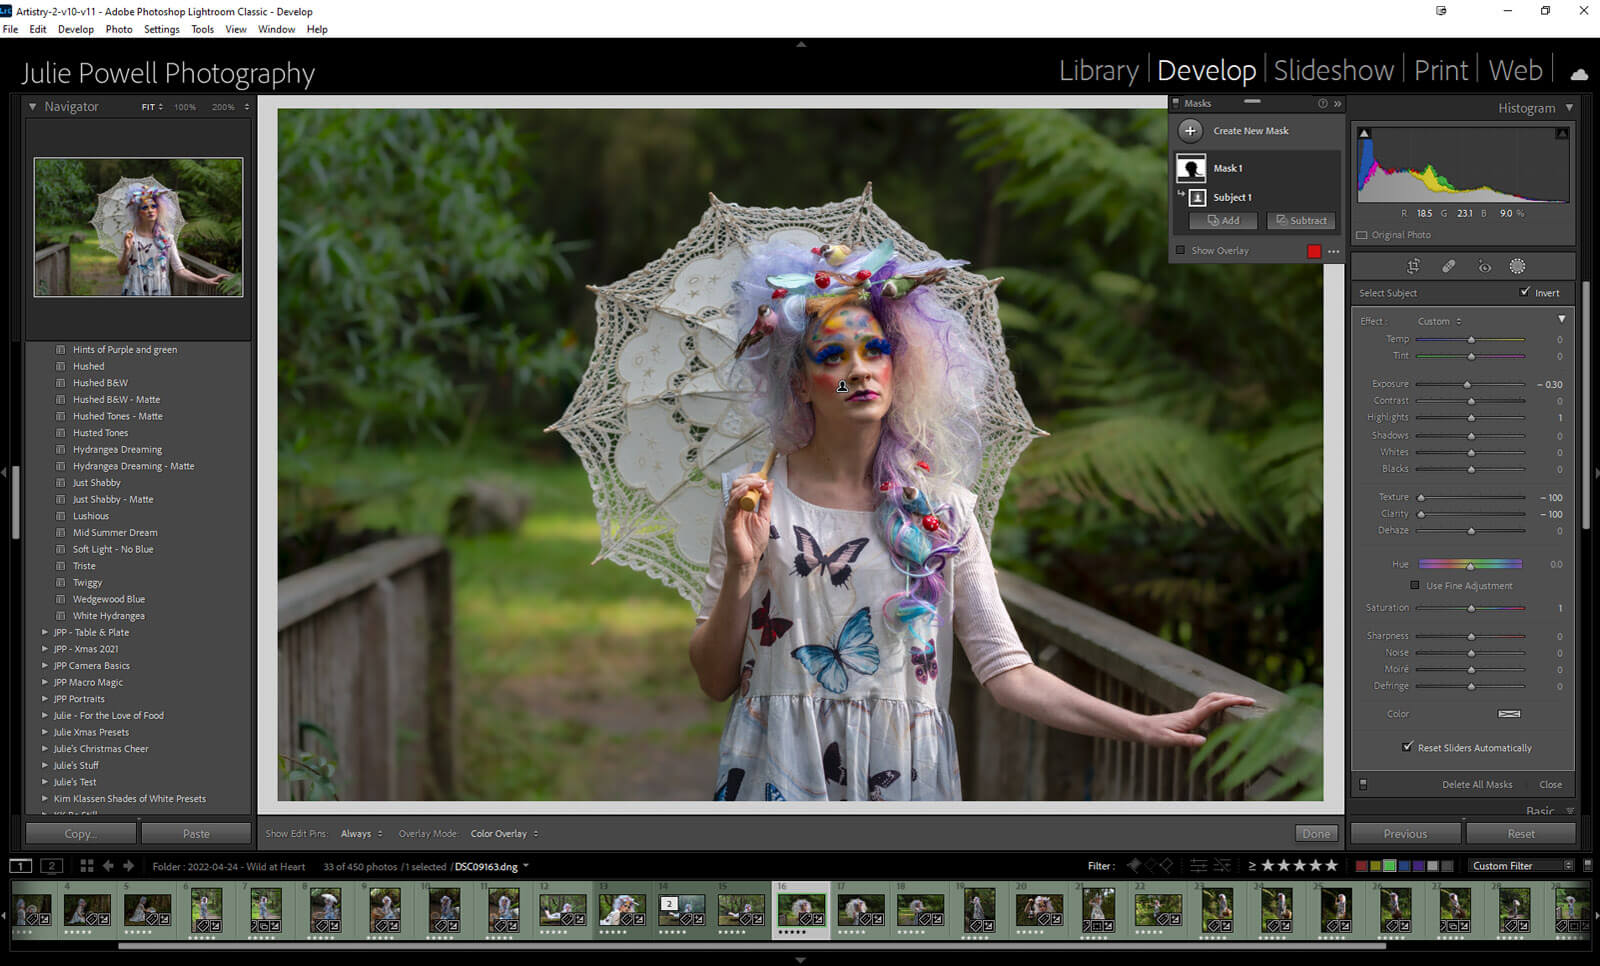Click the Delete All Masks button
Screen dimensions: 1600x966
[x=1477, y=785]
